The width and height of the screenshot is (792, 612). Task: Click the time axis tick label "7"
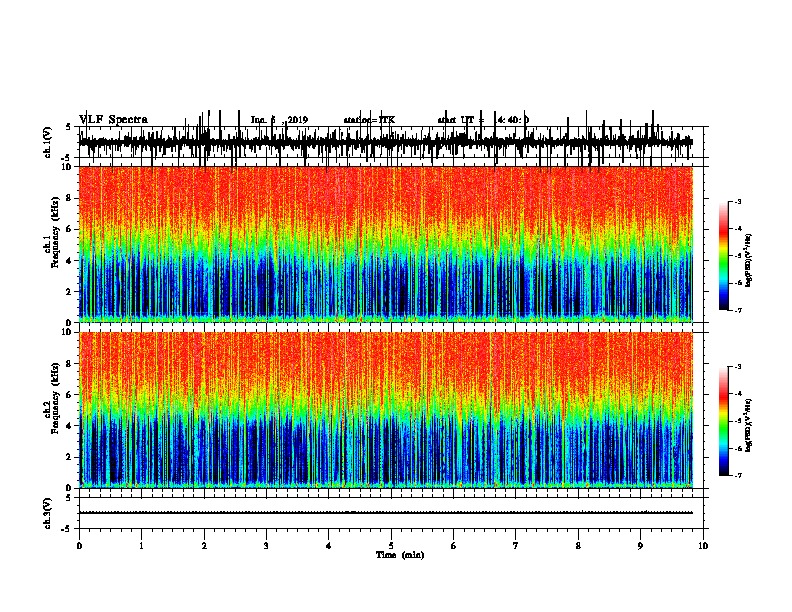click(x=516, y=546)
